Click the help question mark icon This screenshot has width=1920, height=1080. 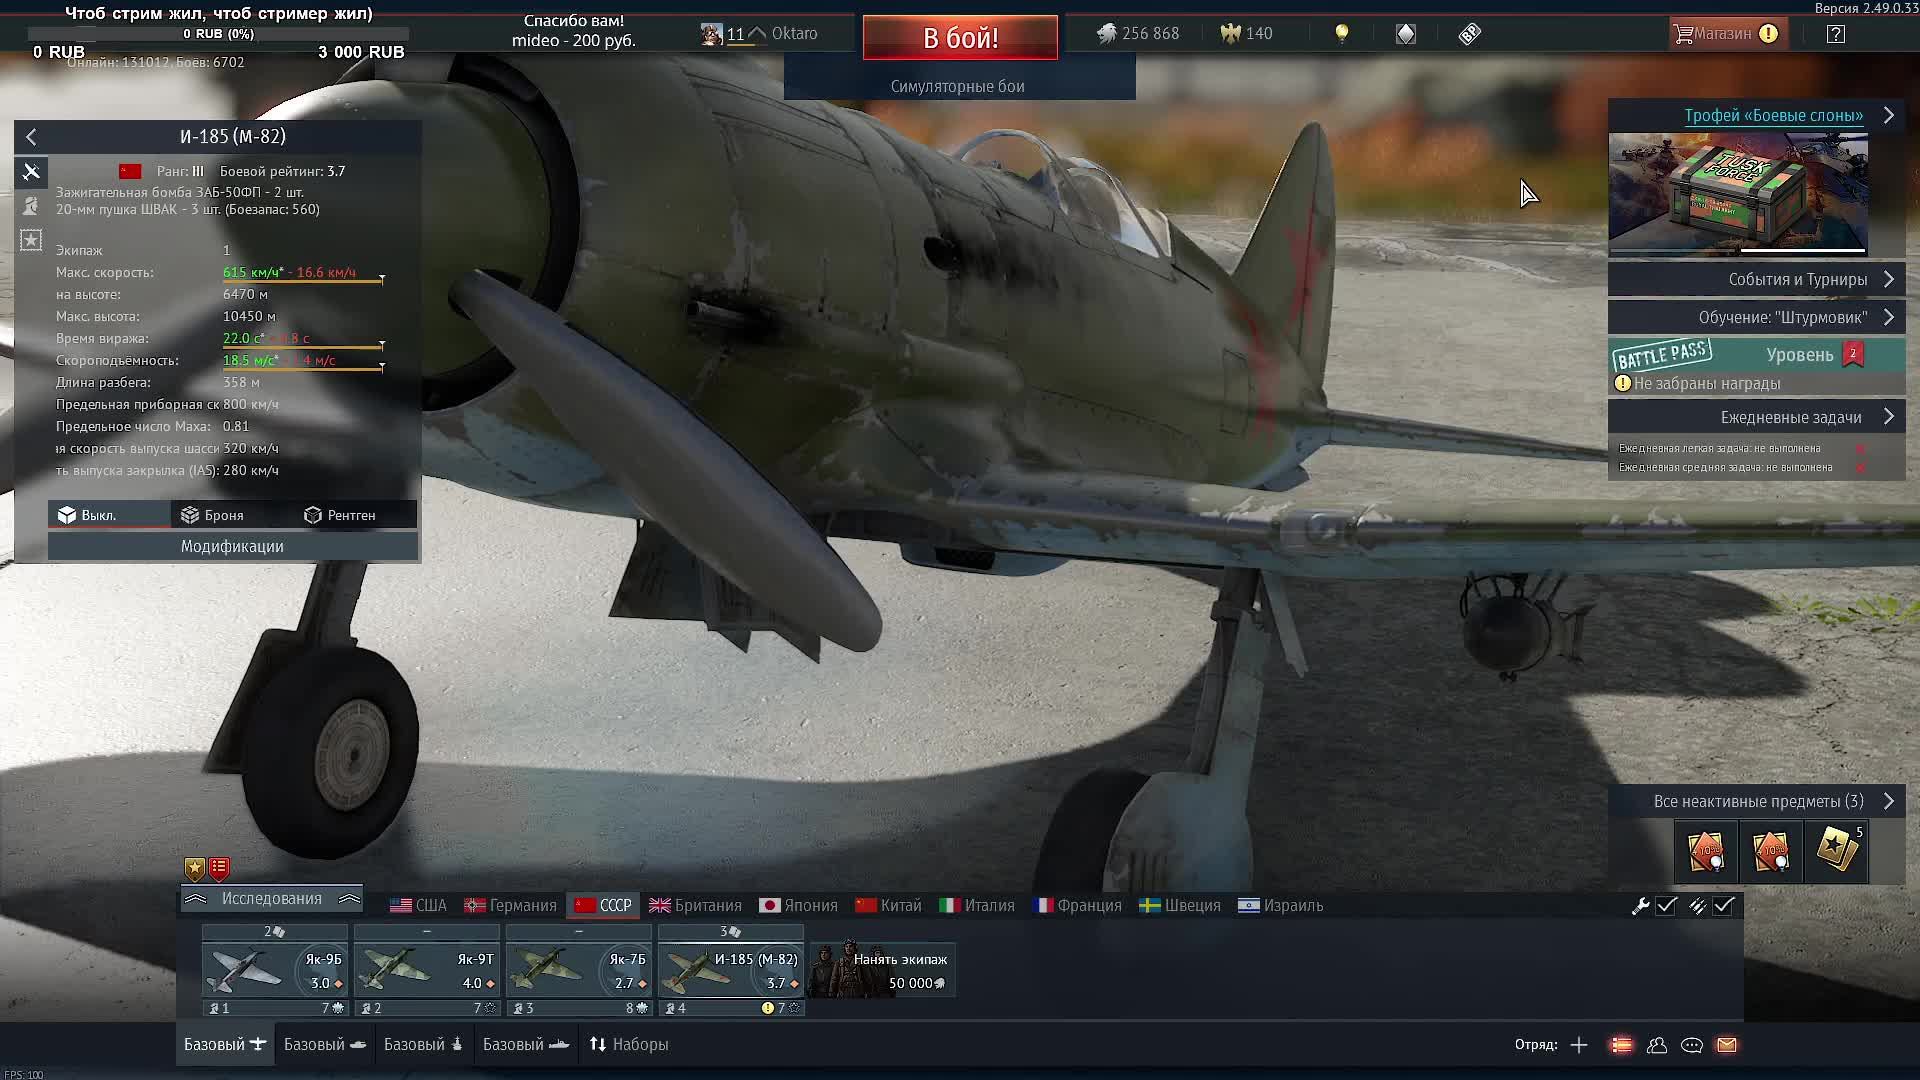pyautogui.click(x=1836, y=33)
